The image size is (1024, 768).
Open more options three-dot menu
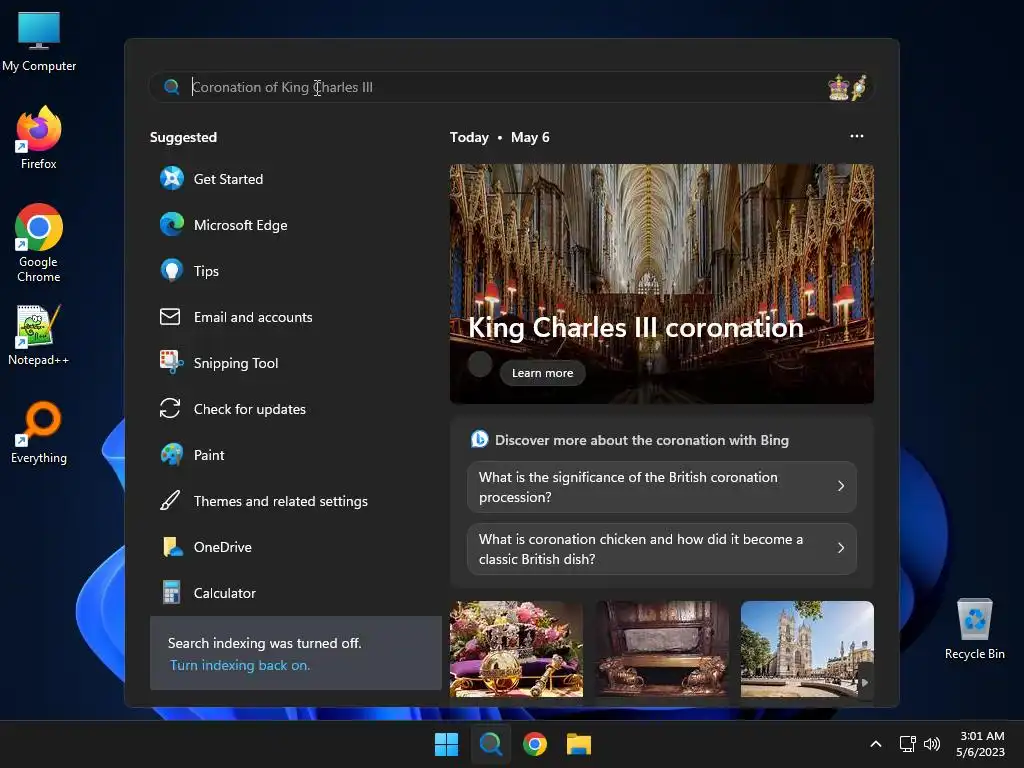857,136
